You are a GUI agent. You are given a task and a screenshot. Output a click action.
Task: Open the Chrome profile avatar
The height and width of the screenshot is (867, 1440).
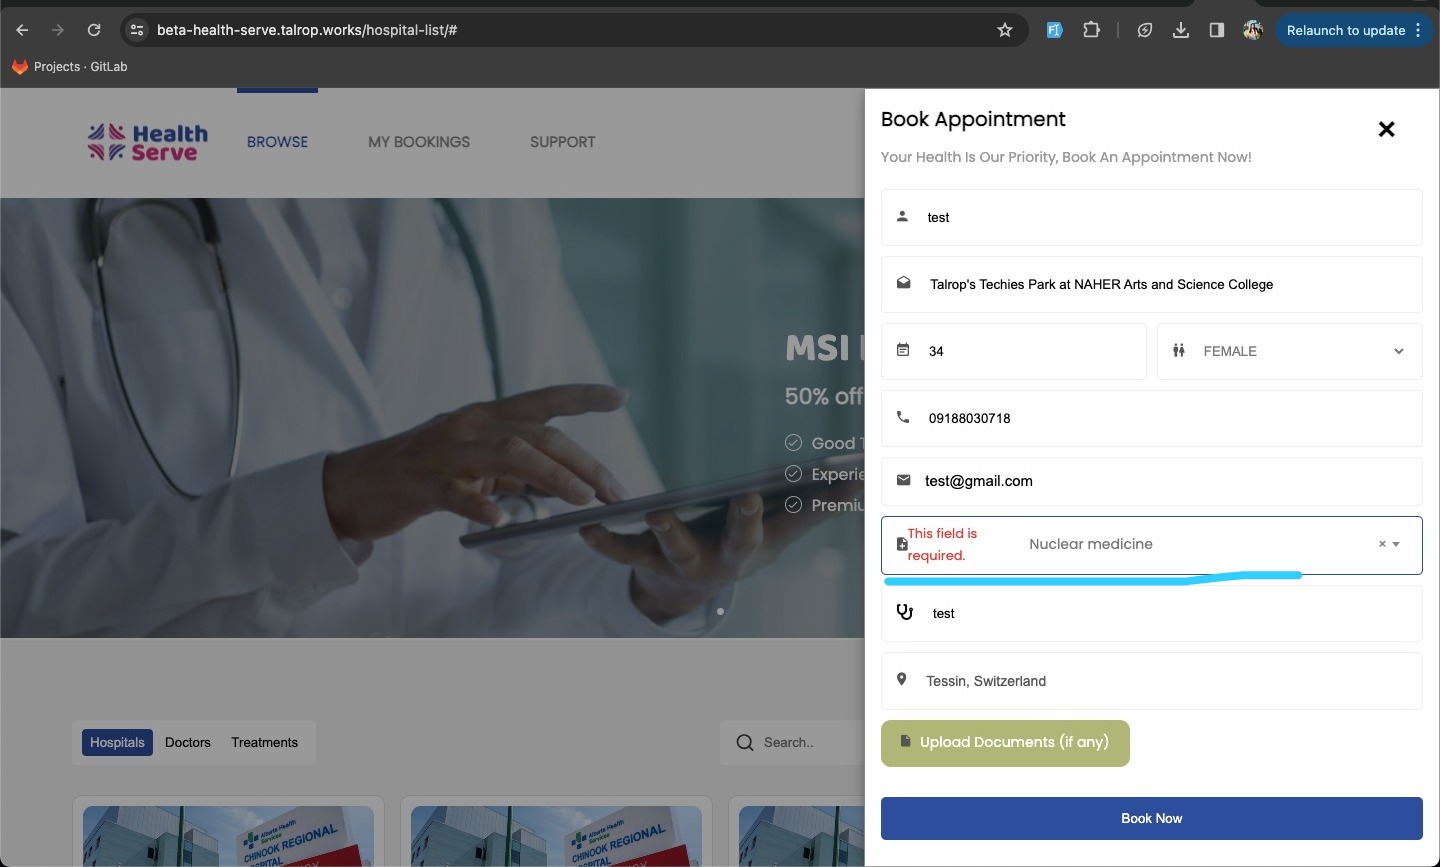point(1253,30)
